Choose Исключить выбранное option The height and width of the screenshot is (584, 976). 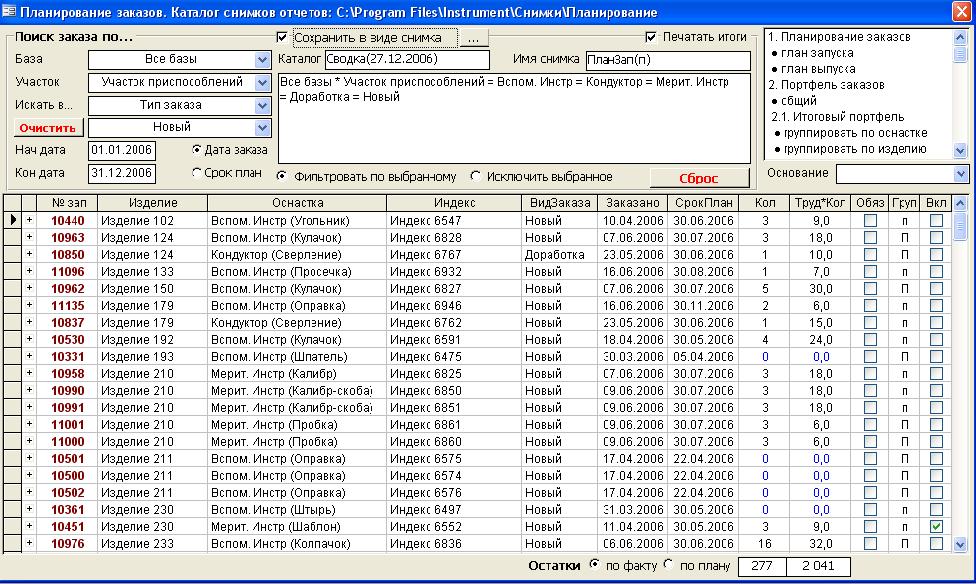(476, 176)
